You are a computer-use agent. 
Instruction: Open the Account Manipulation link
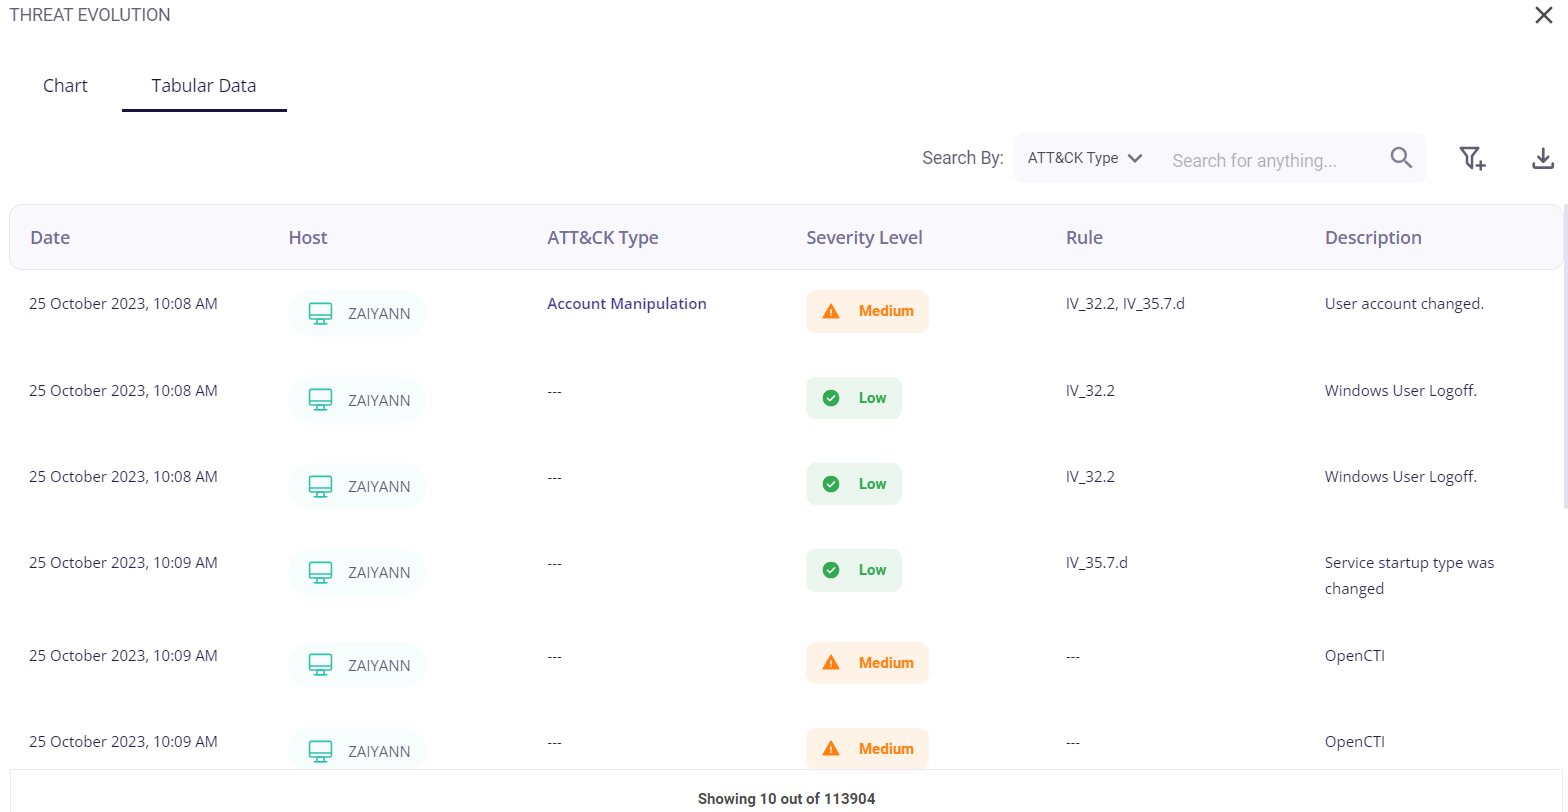627,304
